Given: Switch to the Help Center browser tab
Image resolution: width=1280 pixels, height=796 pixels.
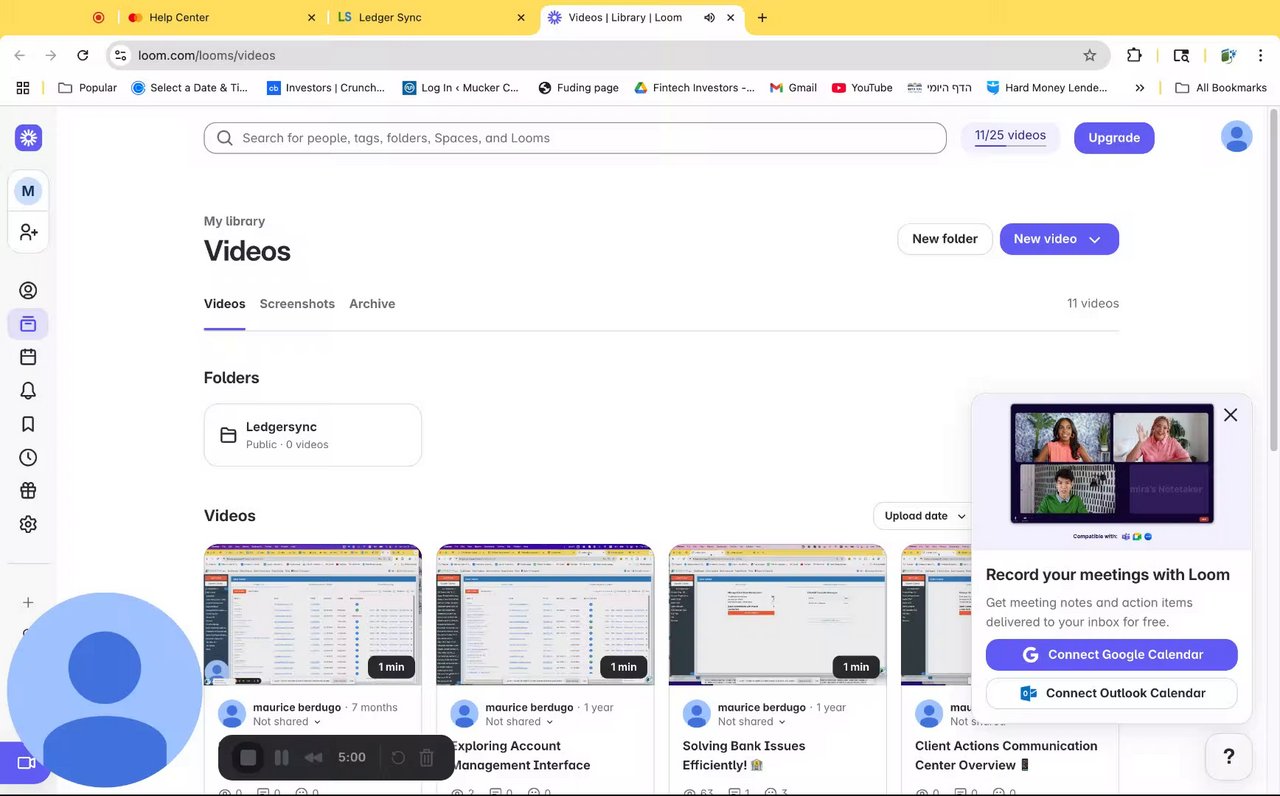Looking at the screenshot, I should tap(222, 18).
